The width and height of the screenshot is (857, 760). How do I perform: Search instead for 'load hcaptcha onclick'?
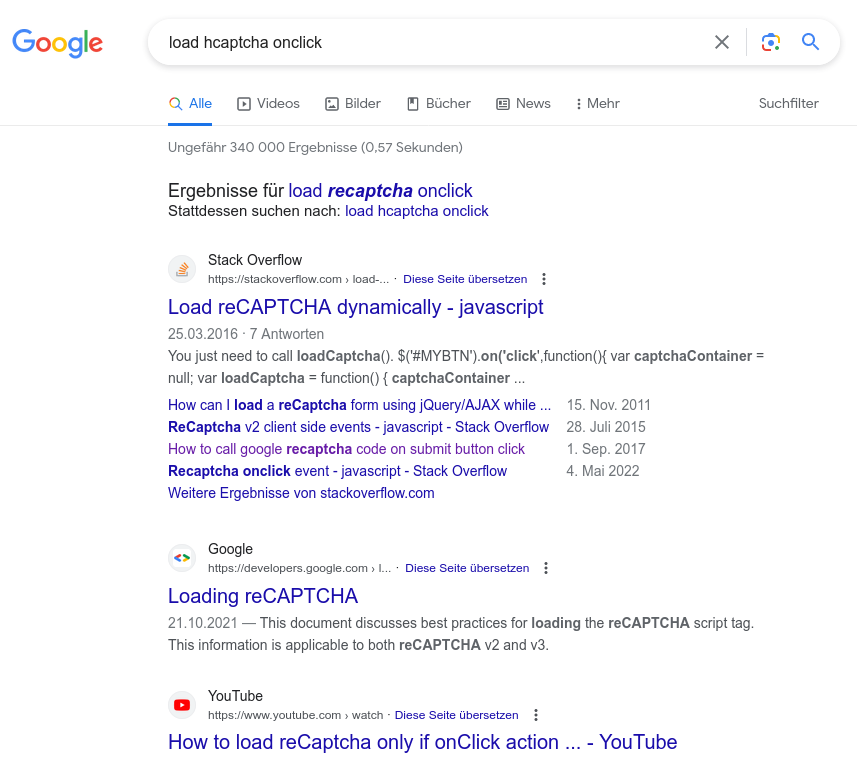pos(416,211)
